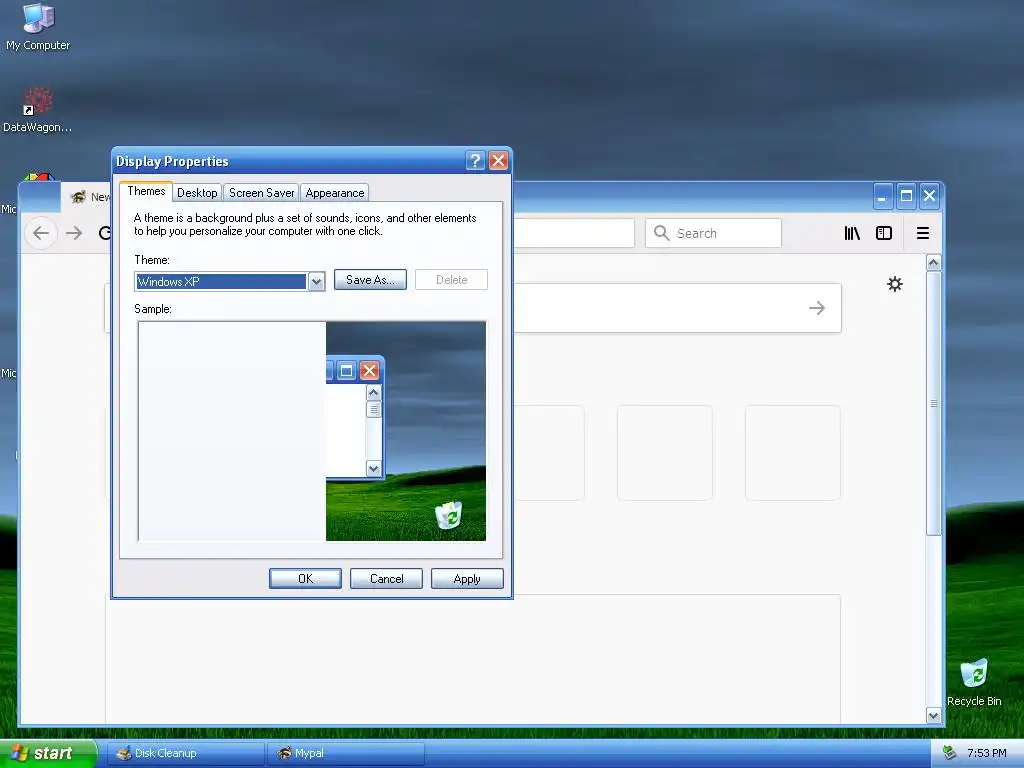Image resolution: width=1024 pixels, height=768 pixels.
Task: Close the Display Properties dialog
Action: 498,161
